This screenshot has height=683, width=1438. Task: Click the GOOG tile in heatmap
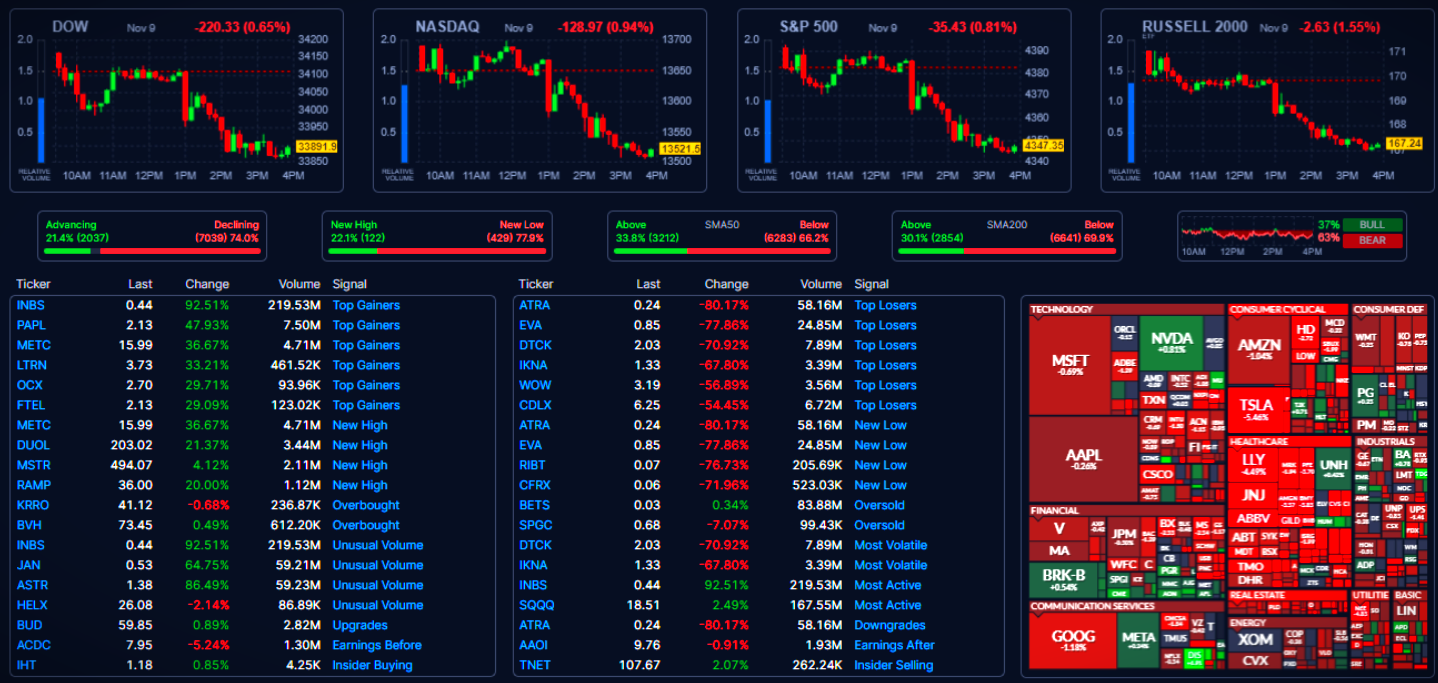coord(1073,640)
